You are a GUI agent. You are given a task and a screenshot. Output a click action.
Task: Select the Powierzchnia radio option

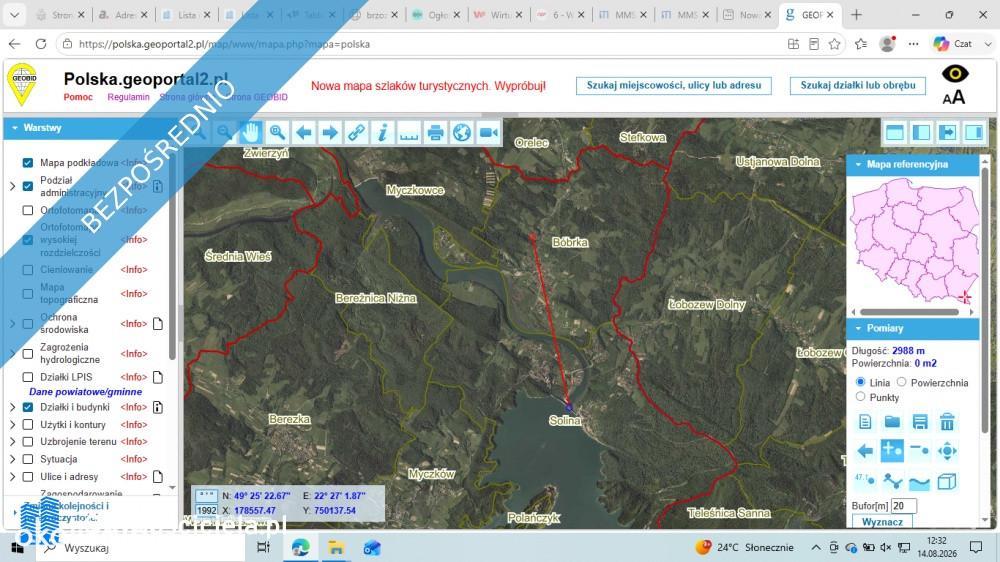901,382
